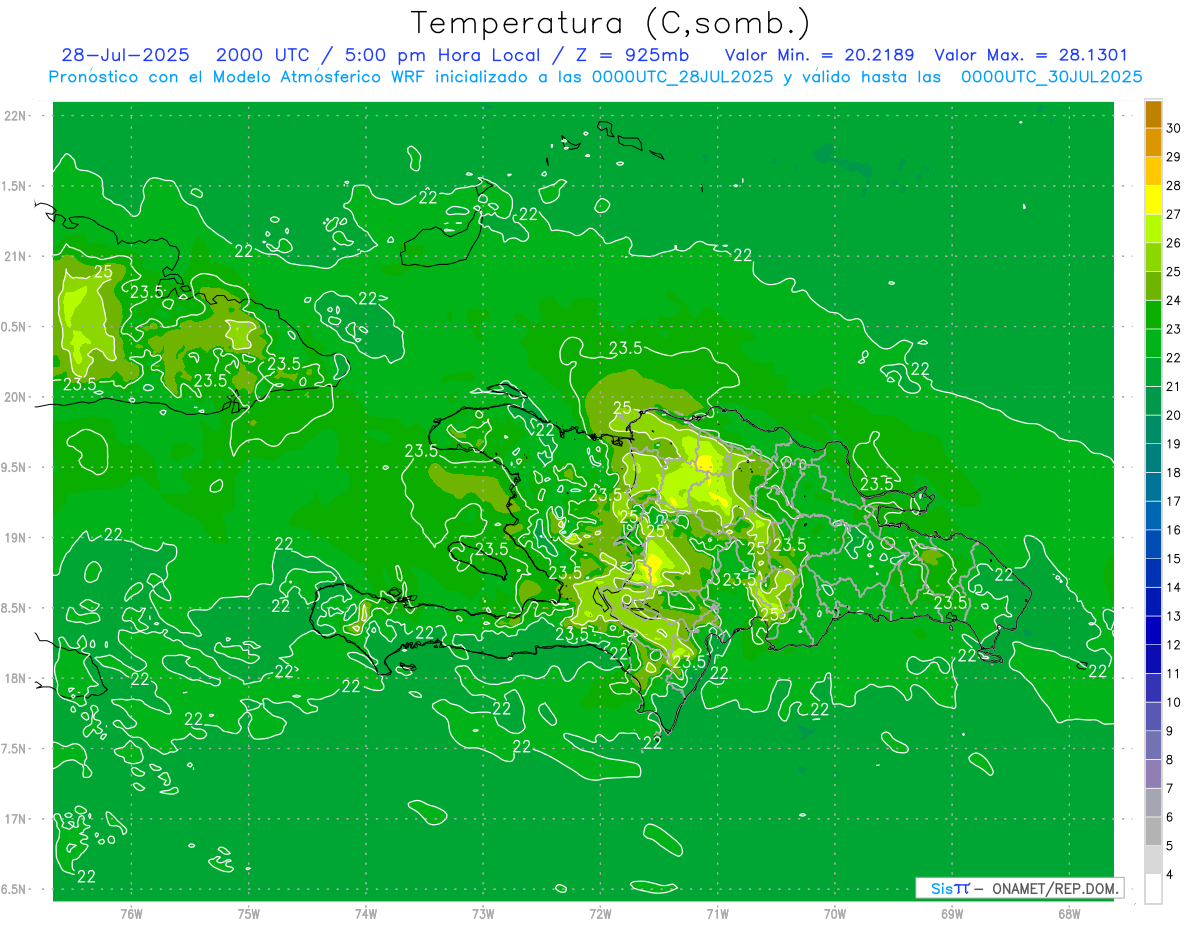This screenshot has height=927, width=1200.
Task: Pick the gray swatch between 5 and 6
Action: (x=1153, y=831)
